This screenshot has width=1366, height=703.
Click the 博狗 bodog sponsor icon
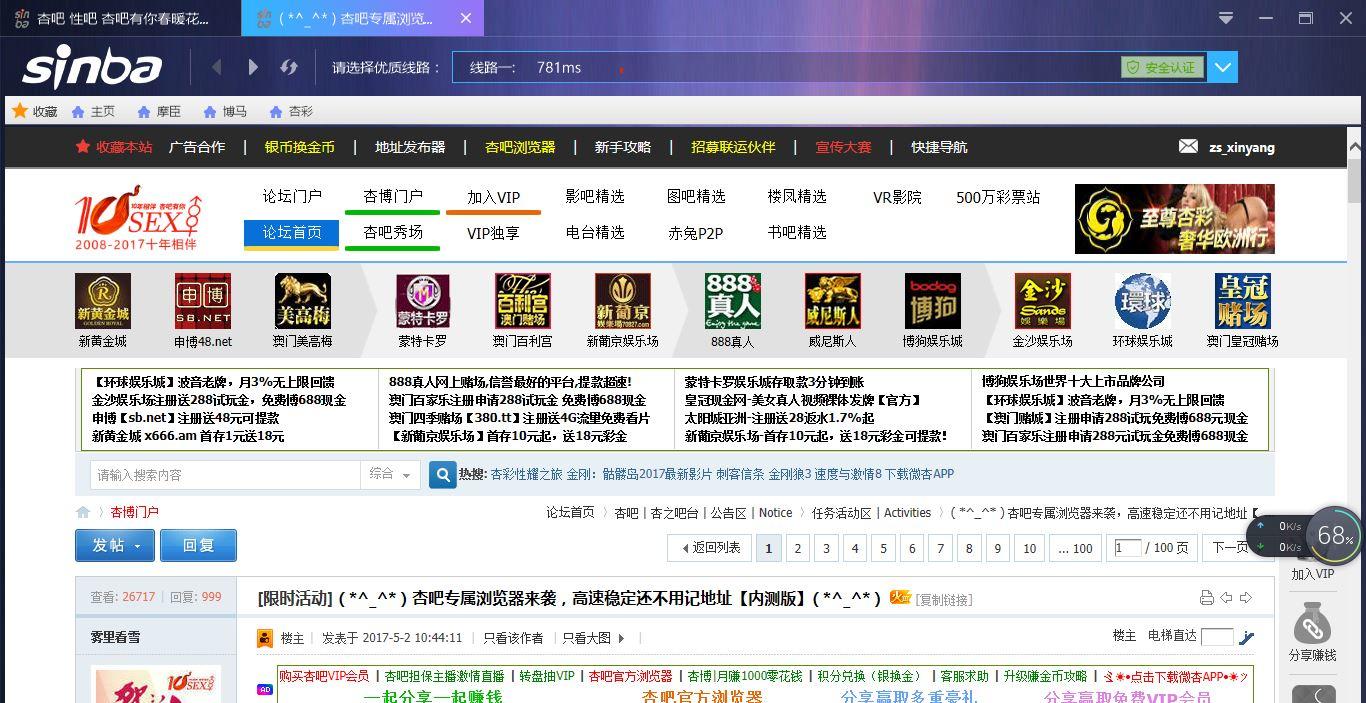933,301
